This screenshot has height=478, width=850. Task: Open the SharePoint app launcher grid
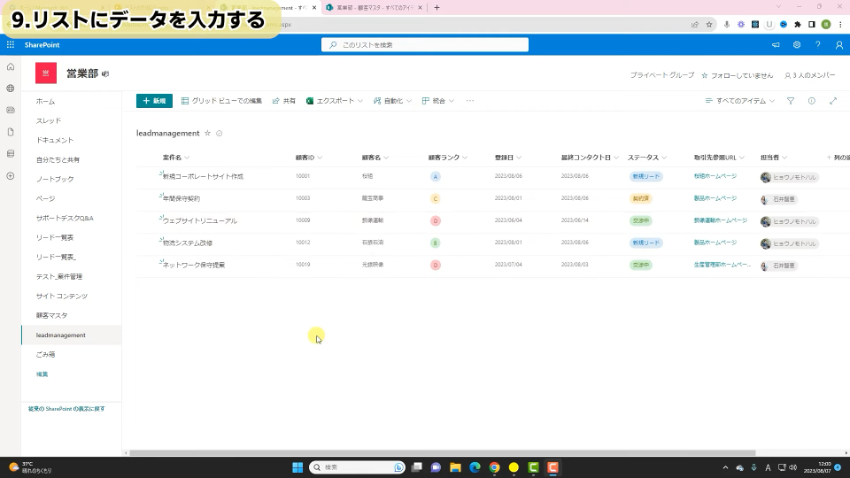point(10,45)
